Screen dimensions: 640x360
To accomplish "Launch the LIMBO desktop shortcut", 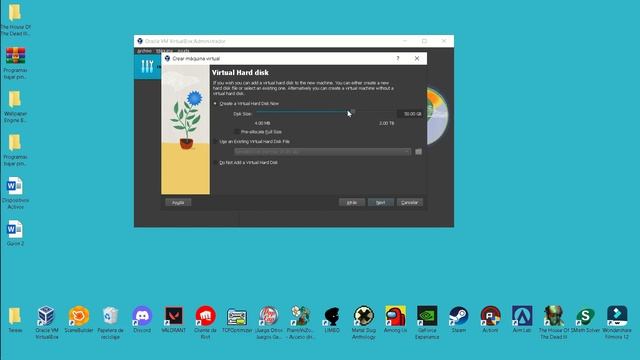I will [332, 319].
